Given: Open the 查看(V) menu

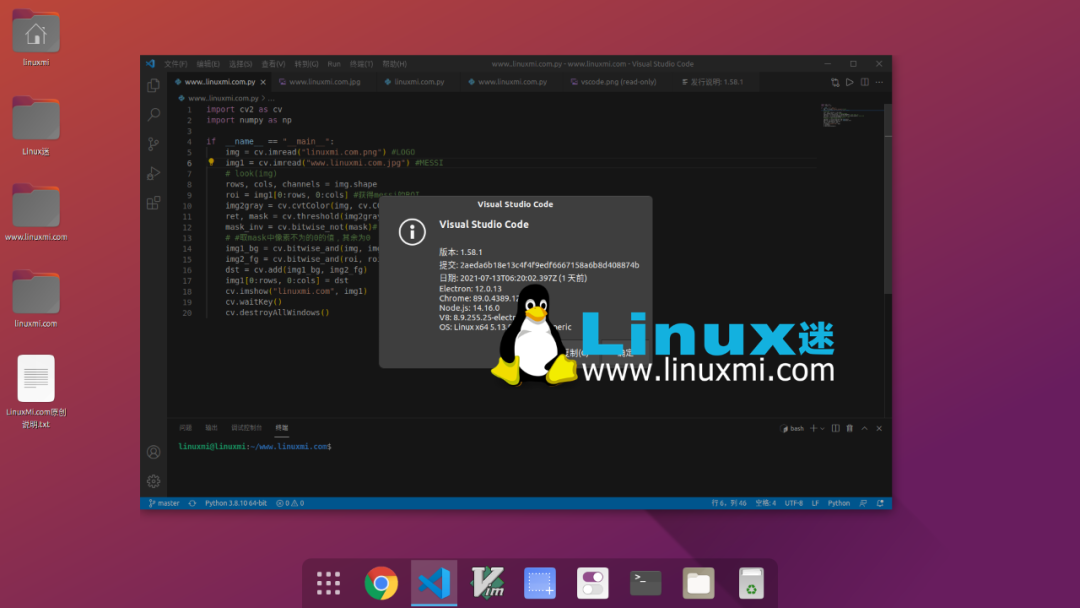Looking at the screenshot, I should pyautogui.click(x=273, y=64).
